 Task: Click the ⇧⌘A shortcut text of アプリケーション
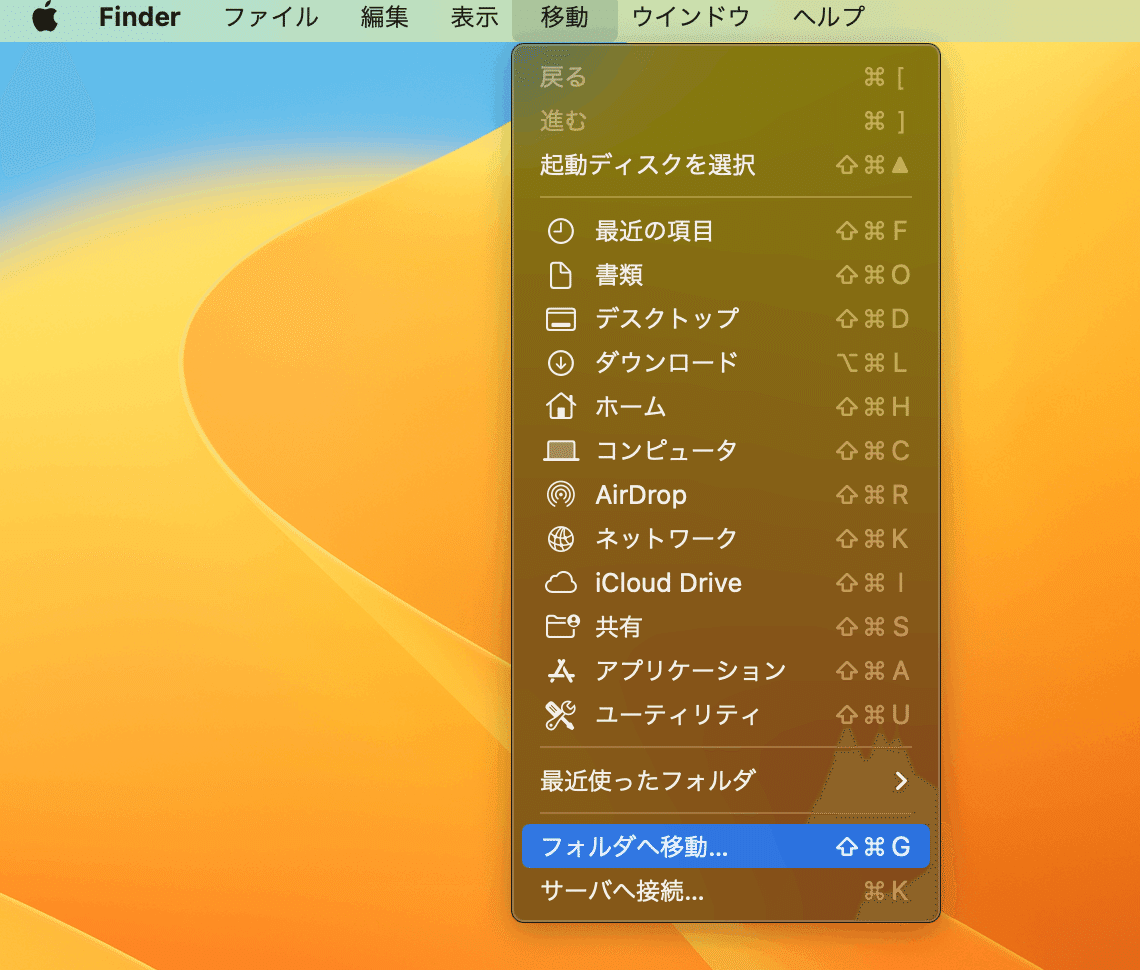pyautogui.click(x=872, y=670)
